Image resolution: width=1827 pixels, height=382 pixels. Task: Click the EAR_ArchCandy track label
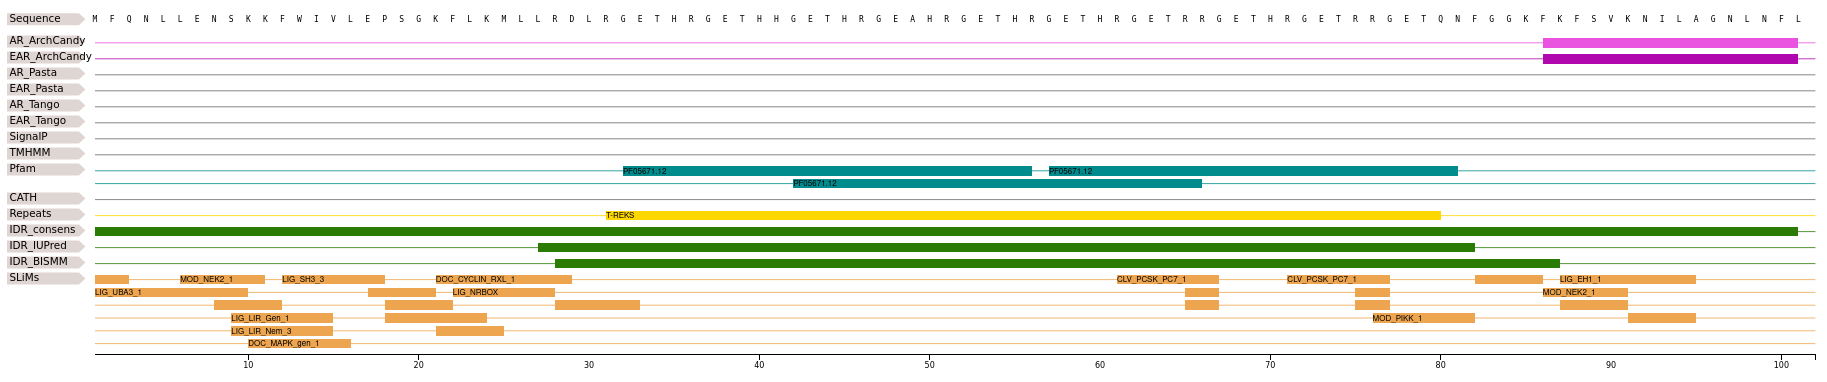pyautogui.click(x=49, y=57)
